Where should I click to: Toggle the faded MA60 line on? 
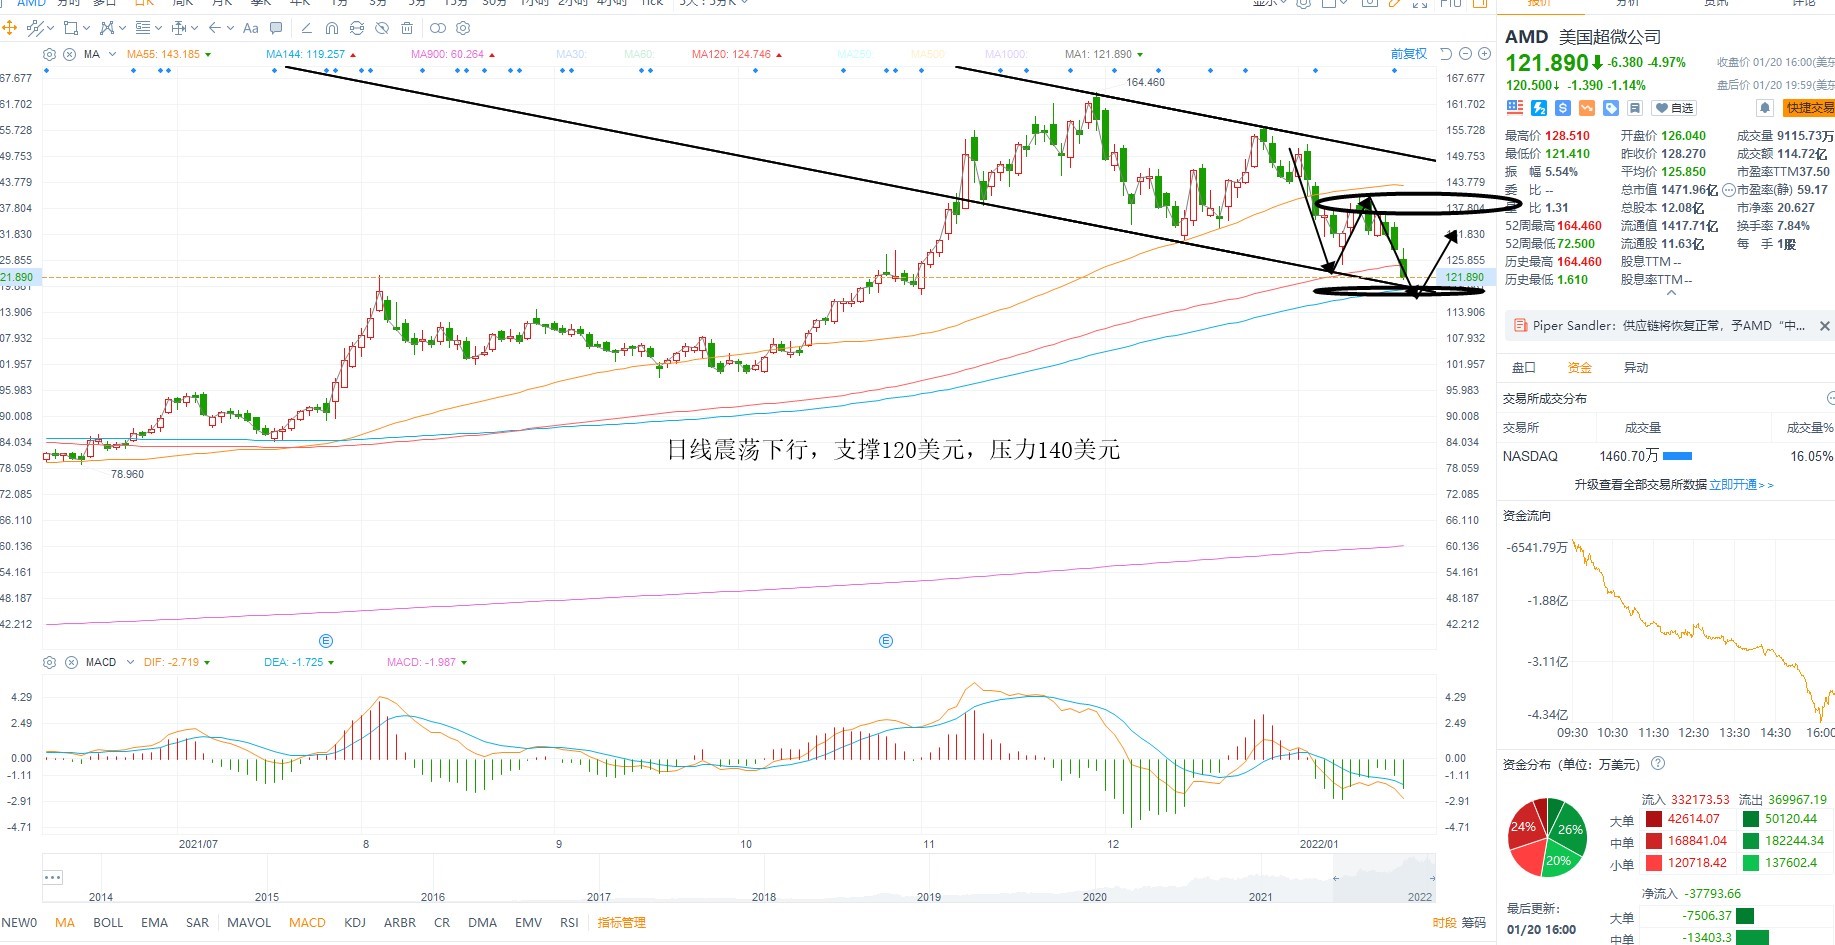(x=638, y=54)
